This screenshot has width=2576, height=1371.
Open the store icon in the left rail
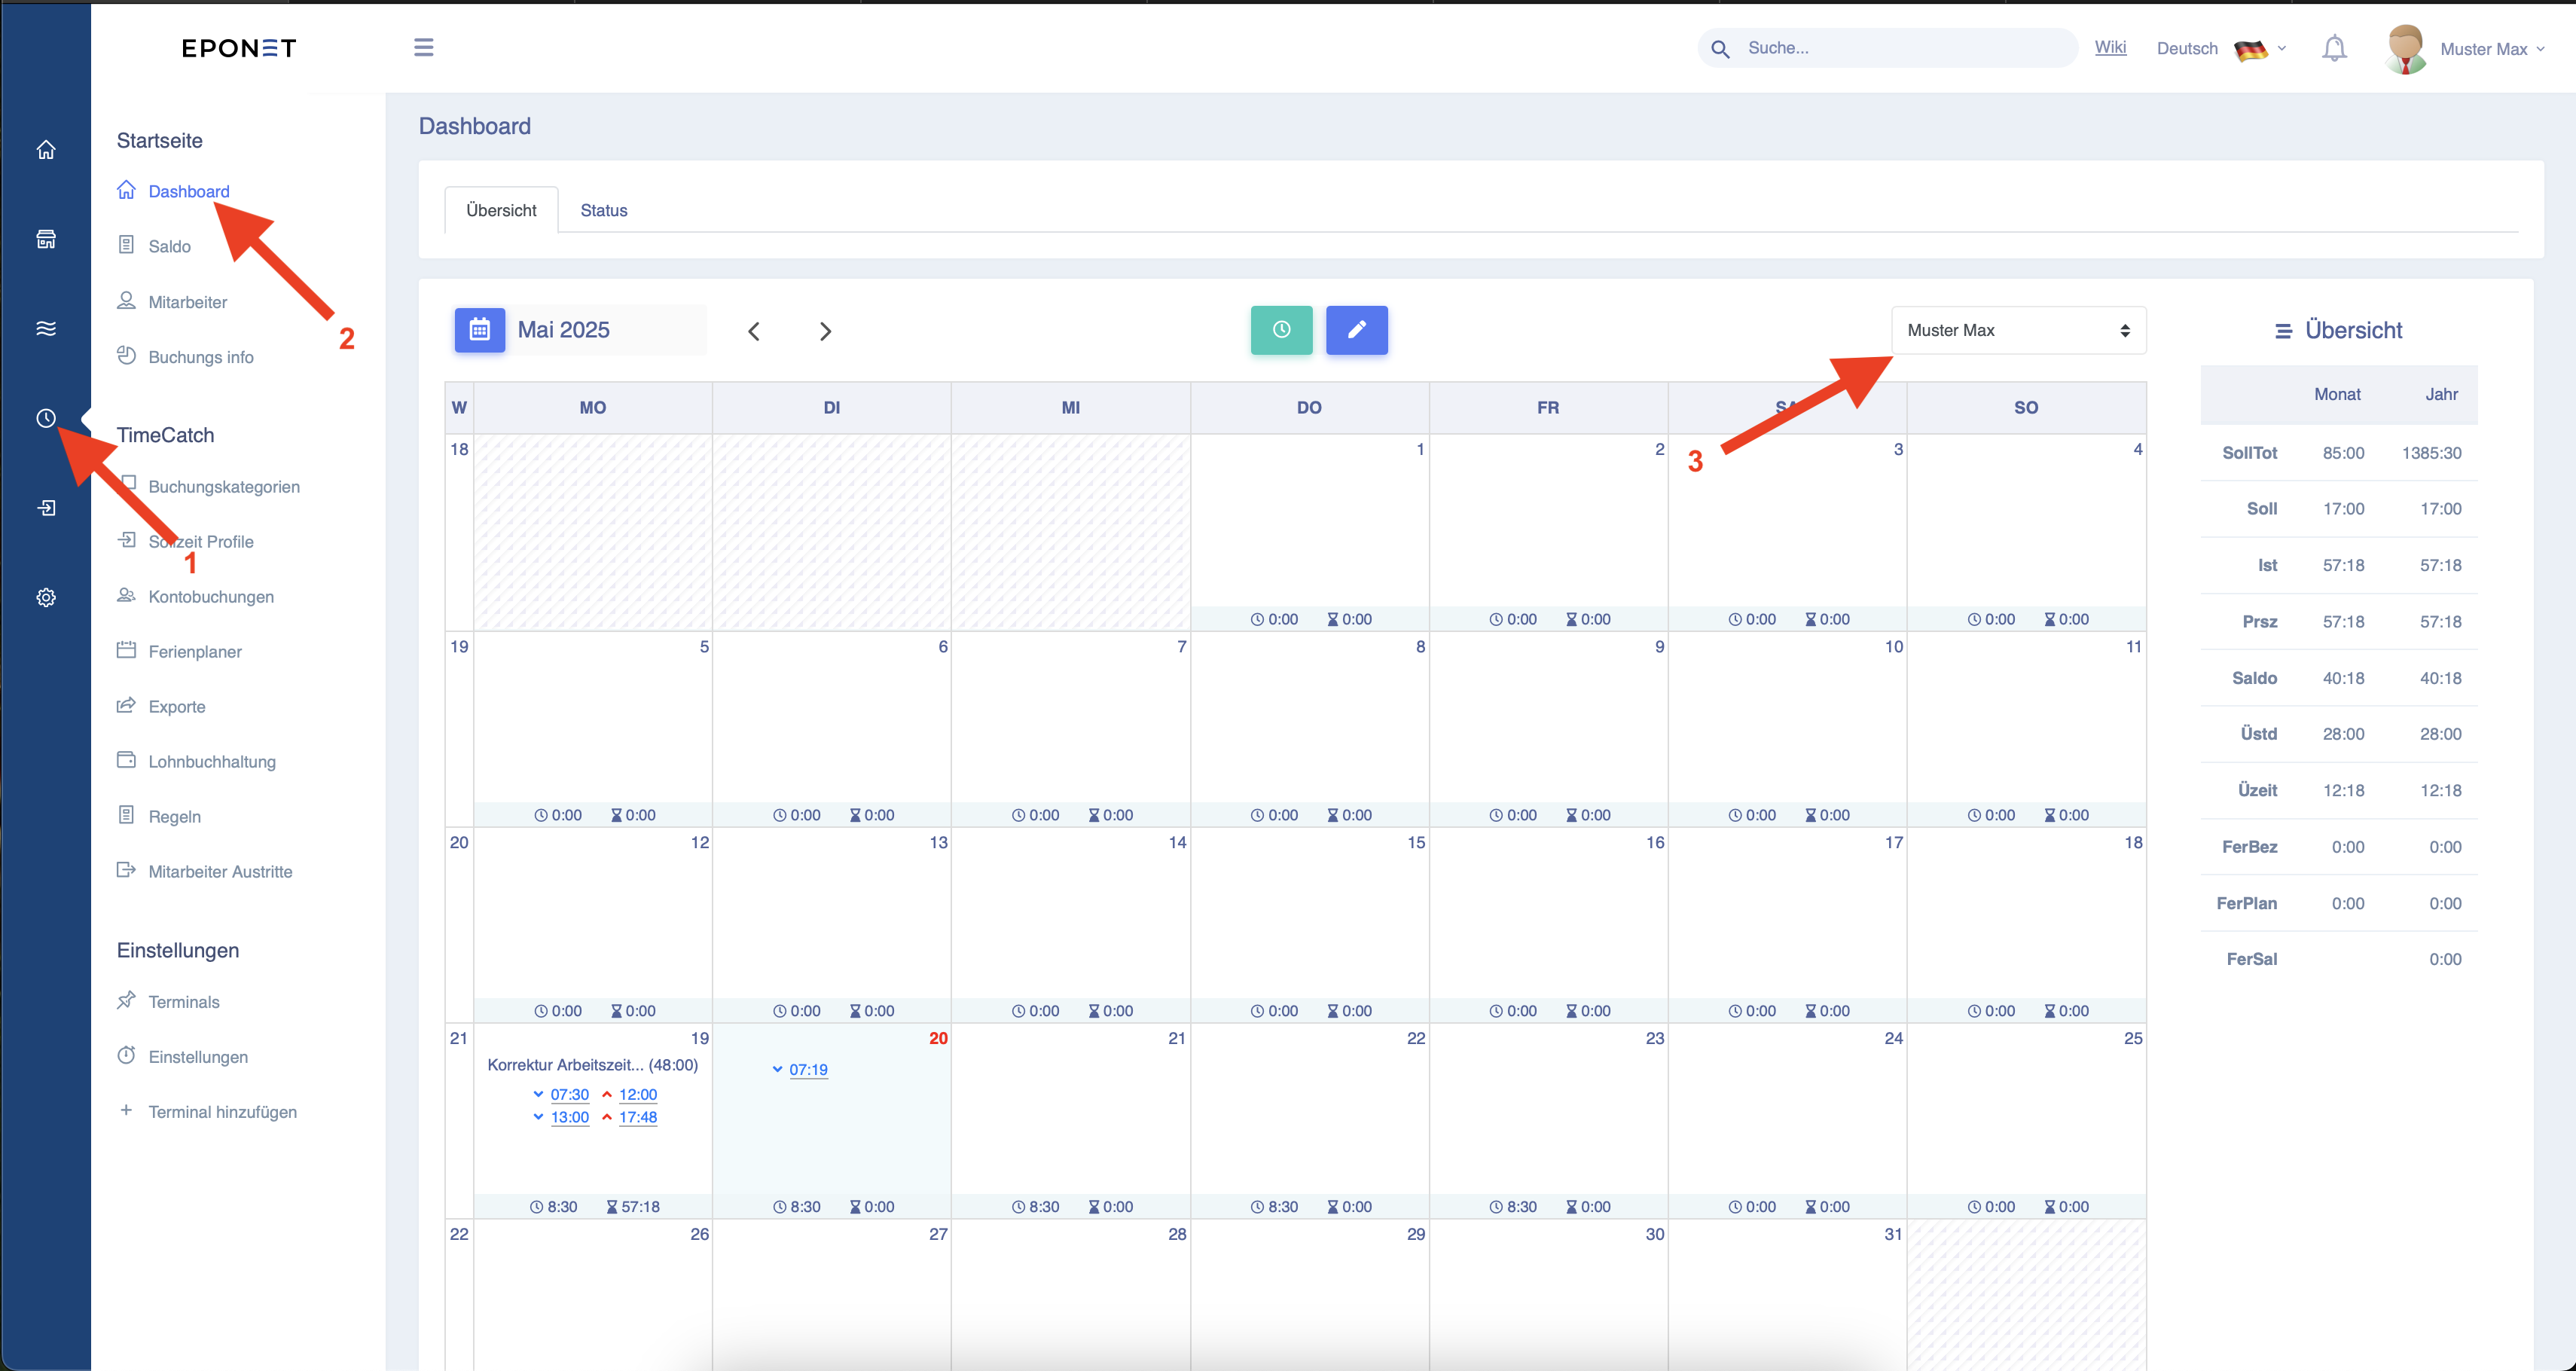pos(46,239)
